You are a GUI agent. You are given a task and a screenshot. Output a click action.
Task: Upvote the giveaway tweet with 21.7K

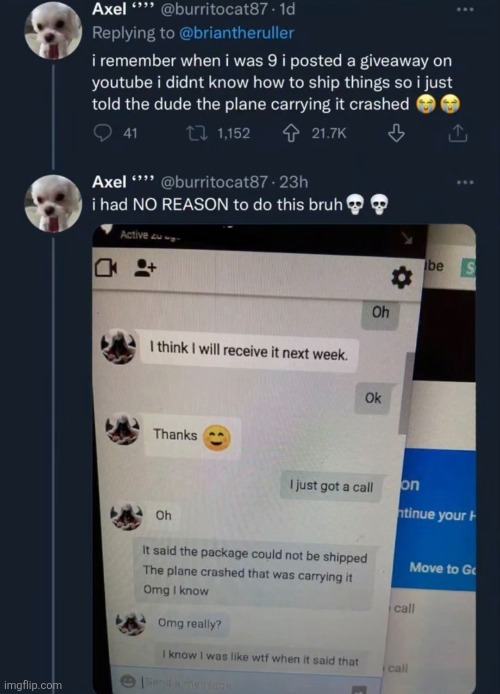289,133
